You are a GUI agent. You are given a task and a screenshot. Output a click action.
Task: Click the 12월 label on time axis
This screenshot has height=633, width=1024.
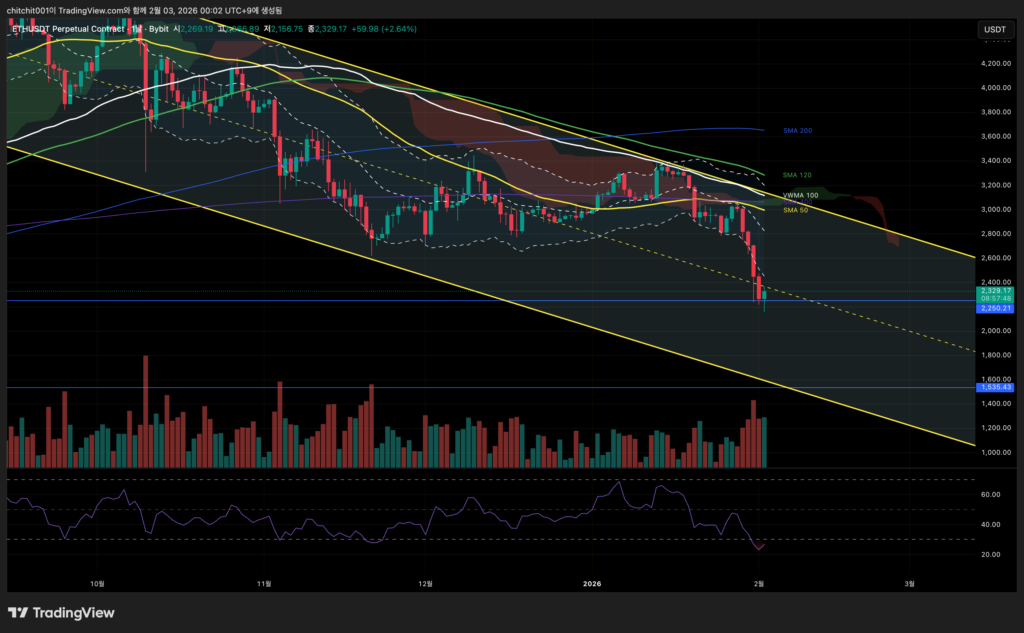click(x=424, y=582)
